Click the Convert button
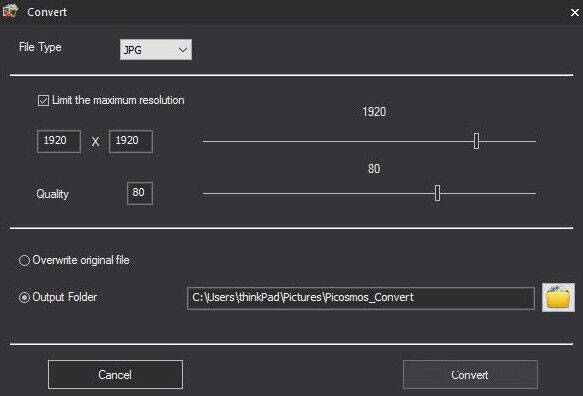This screenshot has width=583, height=396. pos(470,374)
